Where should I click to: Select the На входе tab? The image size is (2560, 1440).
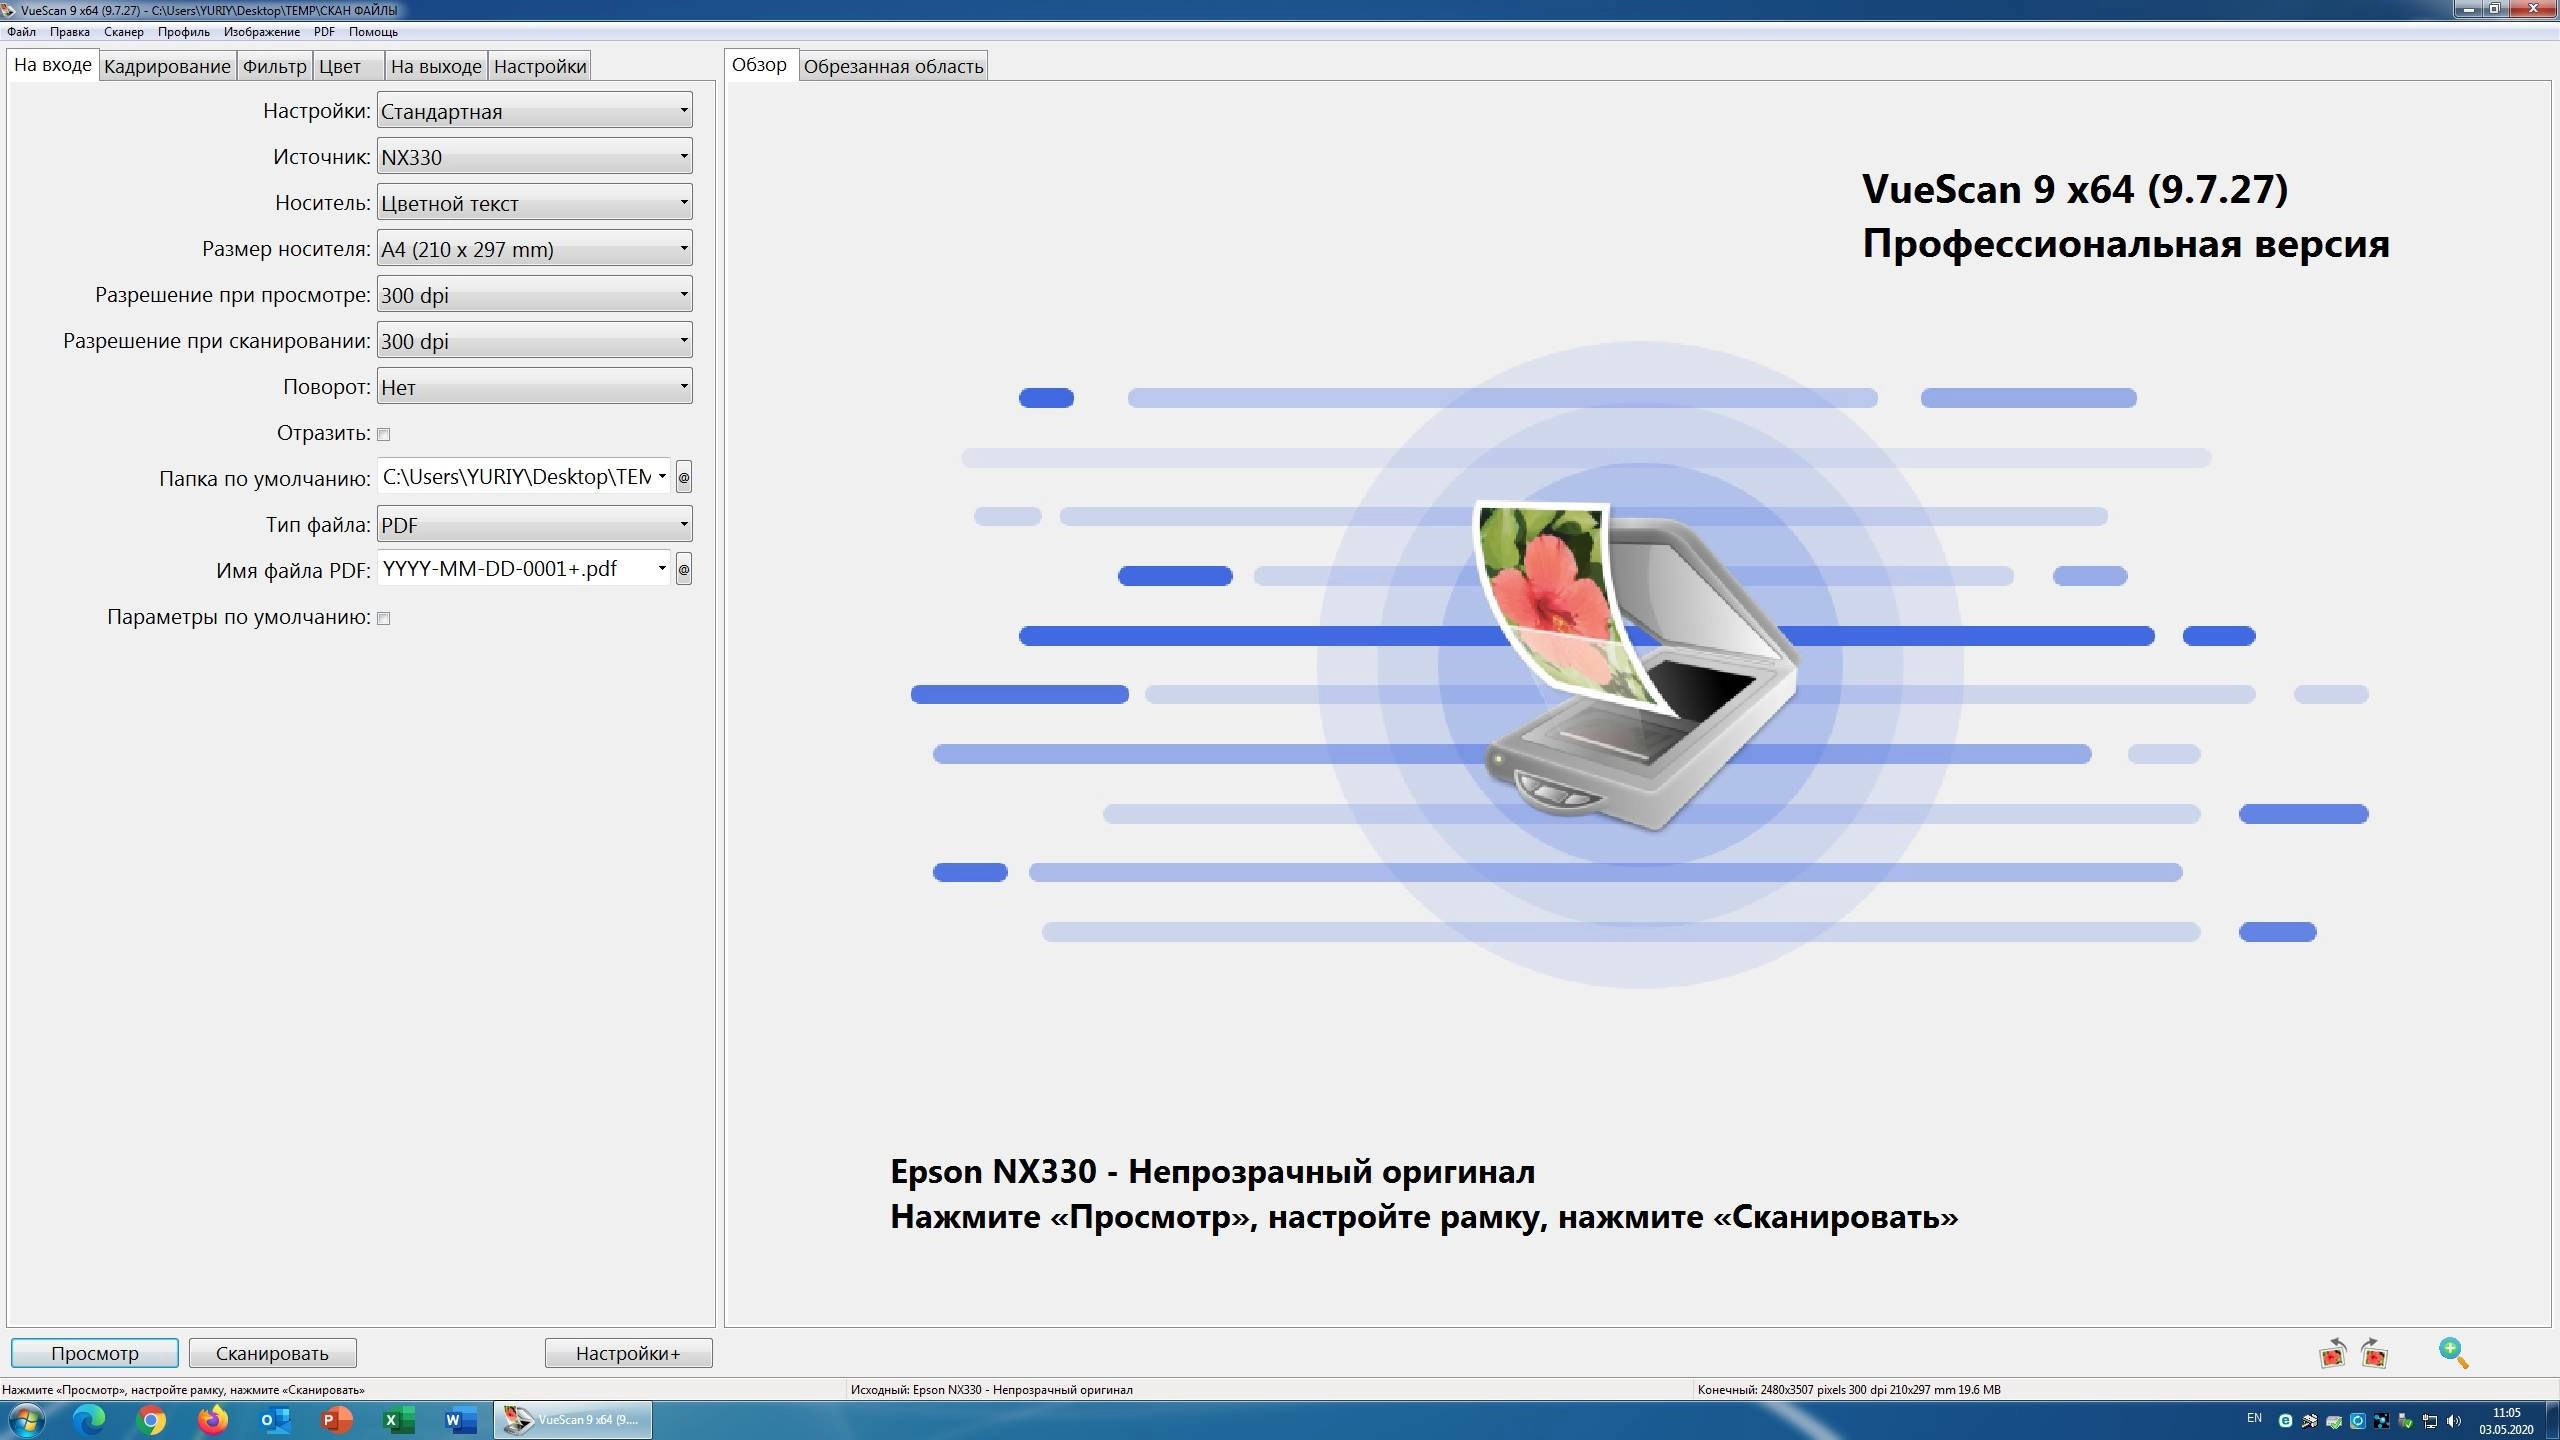[53, 65]
